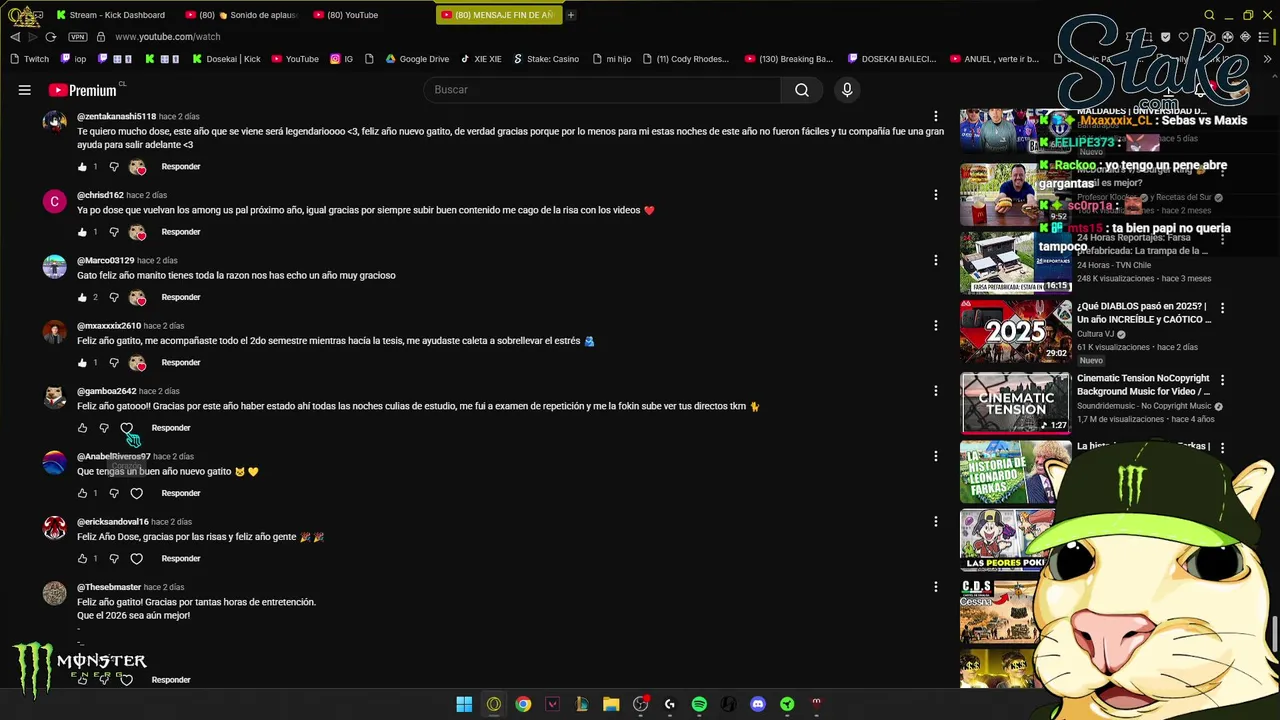Open options menu for @zentakanashi5118 comment
The image size is (1280, 720).
click(936, 117)
